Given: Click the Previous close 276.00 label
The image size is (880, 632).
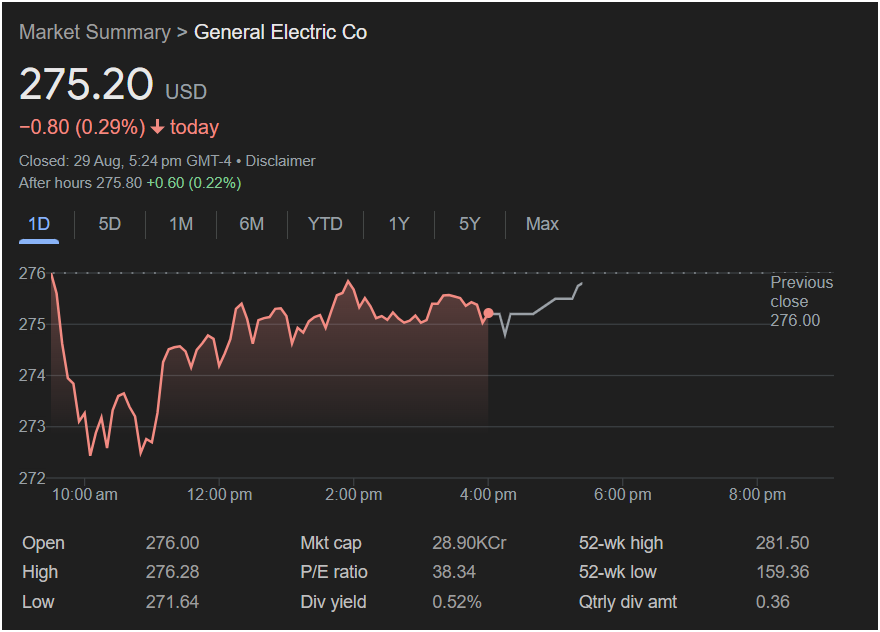Looking at the screenshot, I should 800,301.
